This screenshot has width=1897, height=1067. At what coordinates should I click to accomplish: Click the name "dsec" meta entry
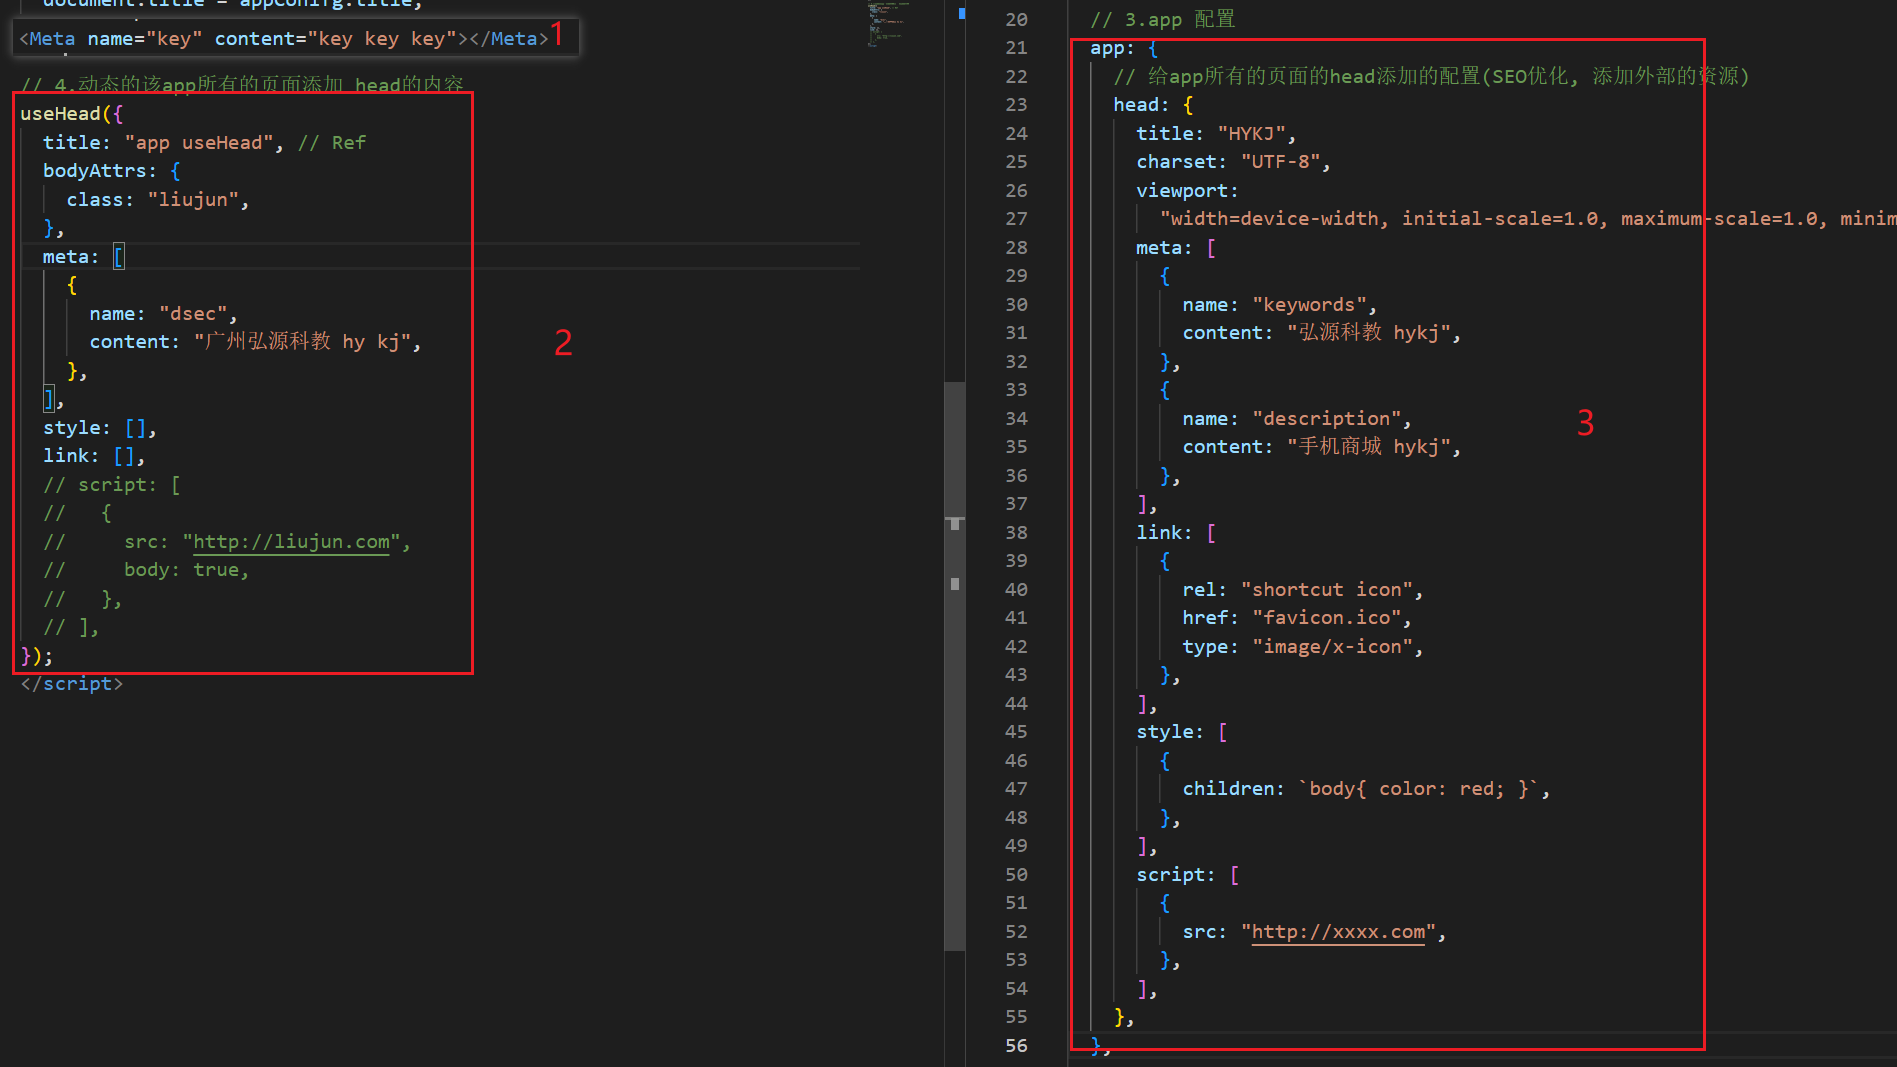click(x=163, y=314)
